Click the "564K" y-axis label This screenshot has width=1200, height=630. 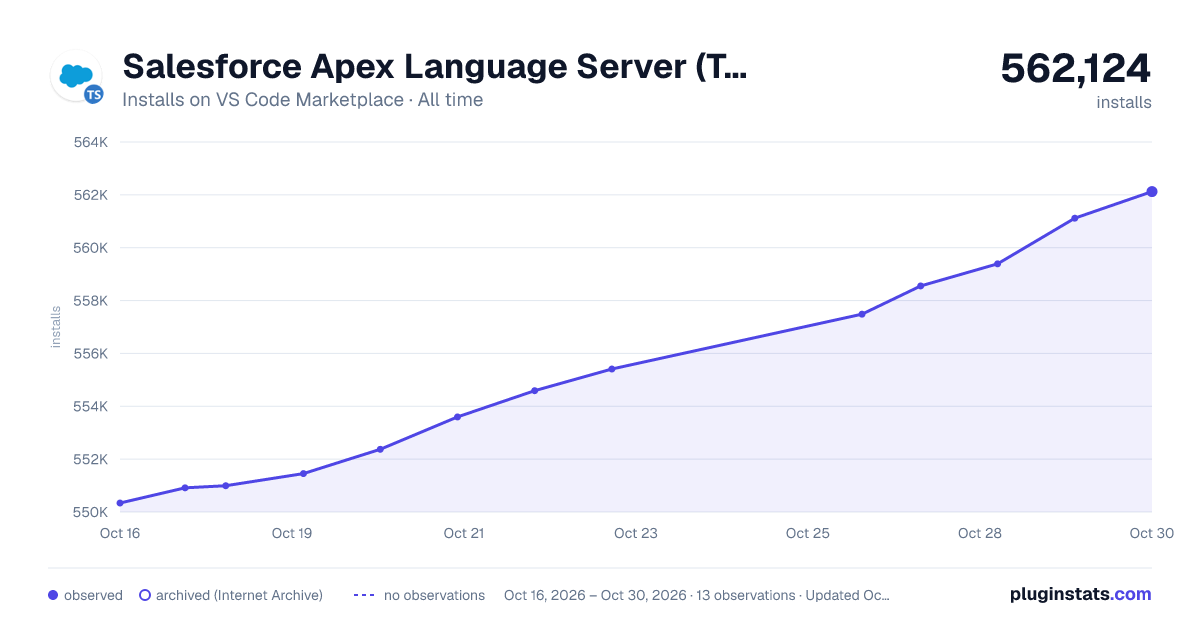coord(91,142)
